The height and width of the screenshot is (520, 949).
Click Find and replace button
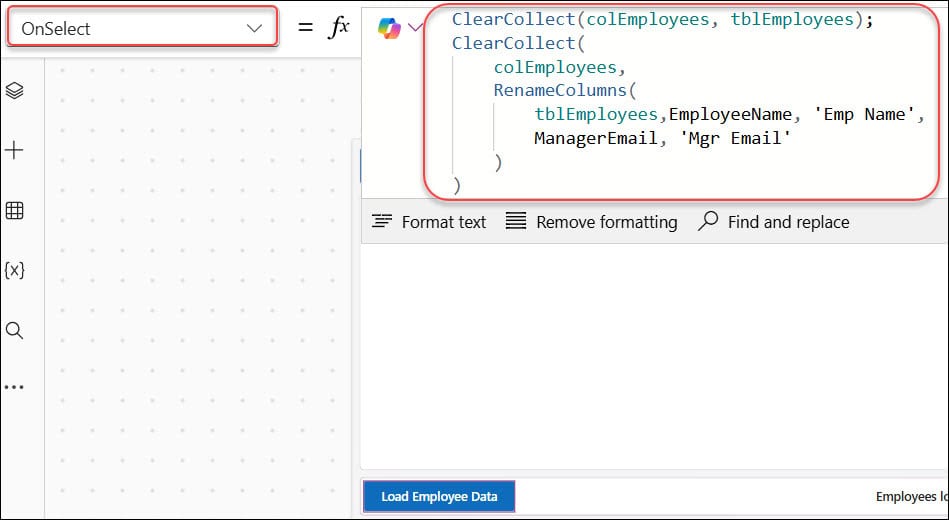pyautogui.click(x=773, y=222)
